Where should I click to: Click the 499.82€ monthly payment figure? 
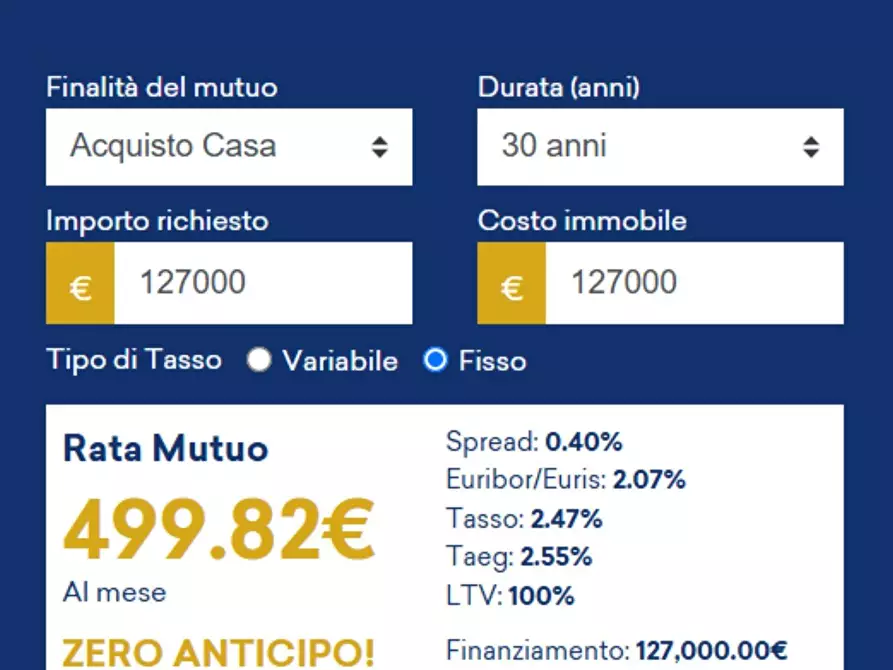219,530
